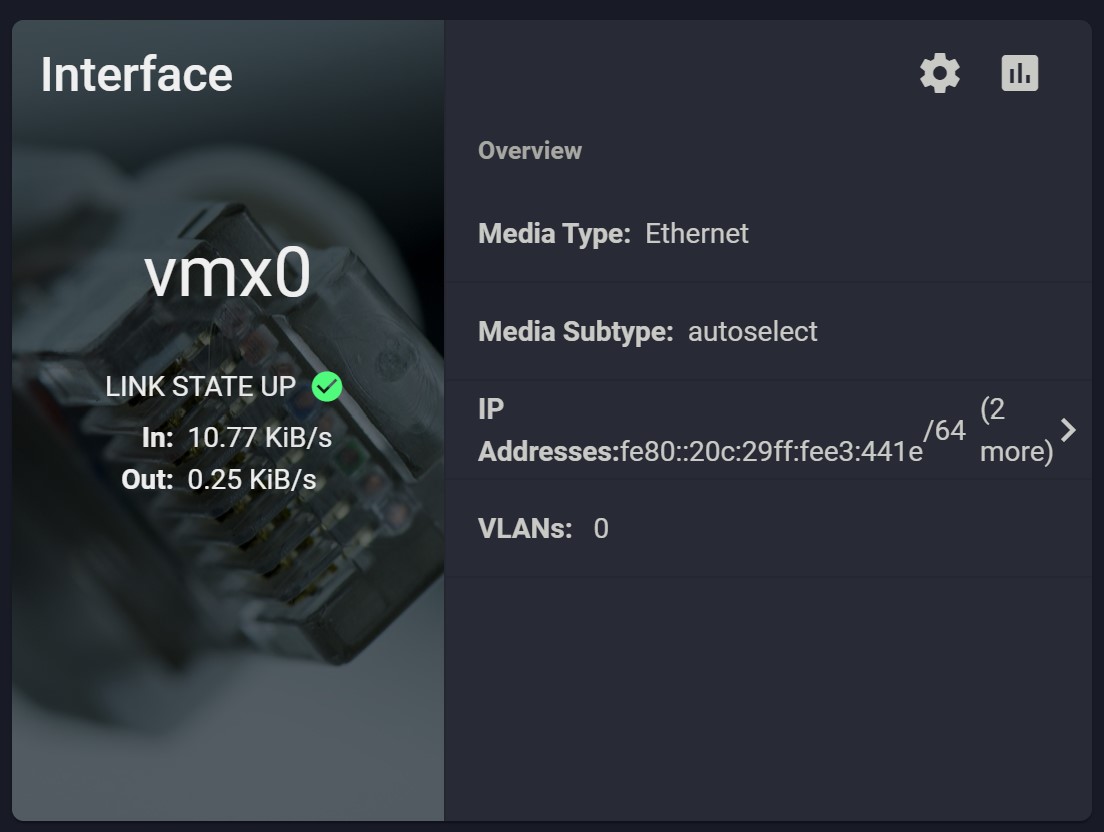The width and height of the screenshot is (1104, 832).
Task: Click the Out traffic rate value
Action: coord(252,480)
